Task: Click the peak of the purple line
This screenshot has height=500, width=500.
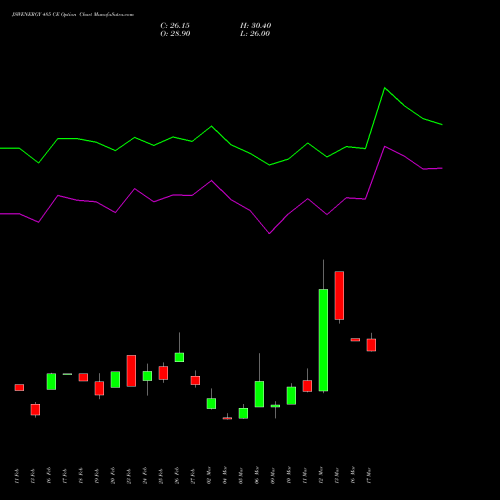Action: click(x=385, y=146)
